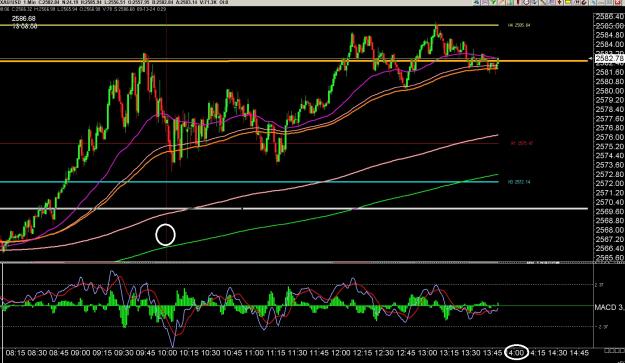Click the red down-arrow toolbar icon
Image resolution: width=625 pixels, height=363 pixels.
pyautogui.click(x=560, y=2)
